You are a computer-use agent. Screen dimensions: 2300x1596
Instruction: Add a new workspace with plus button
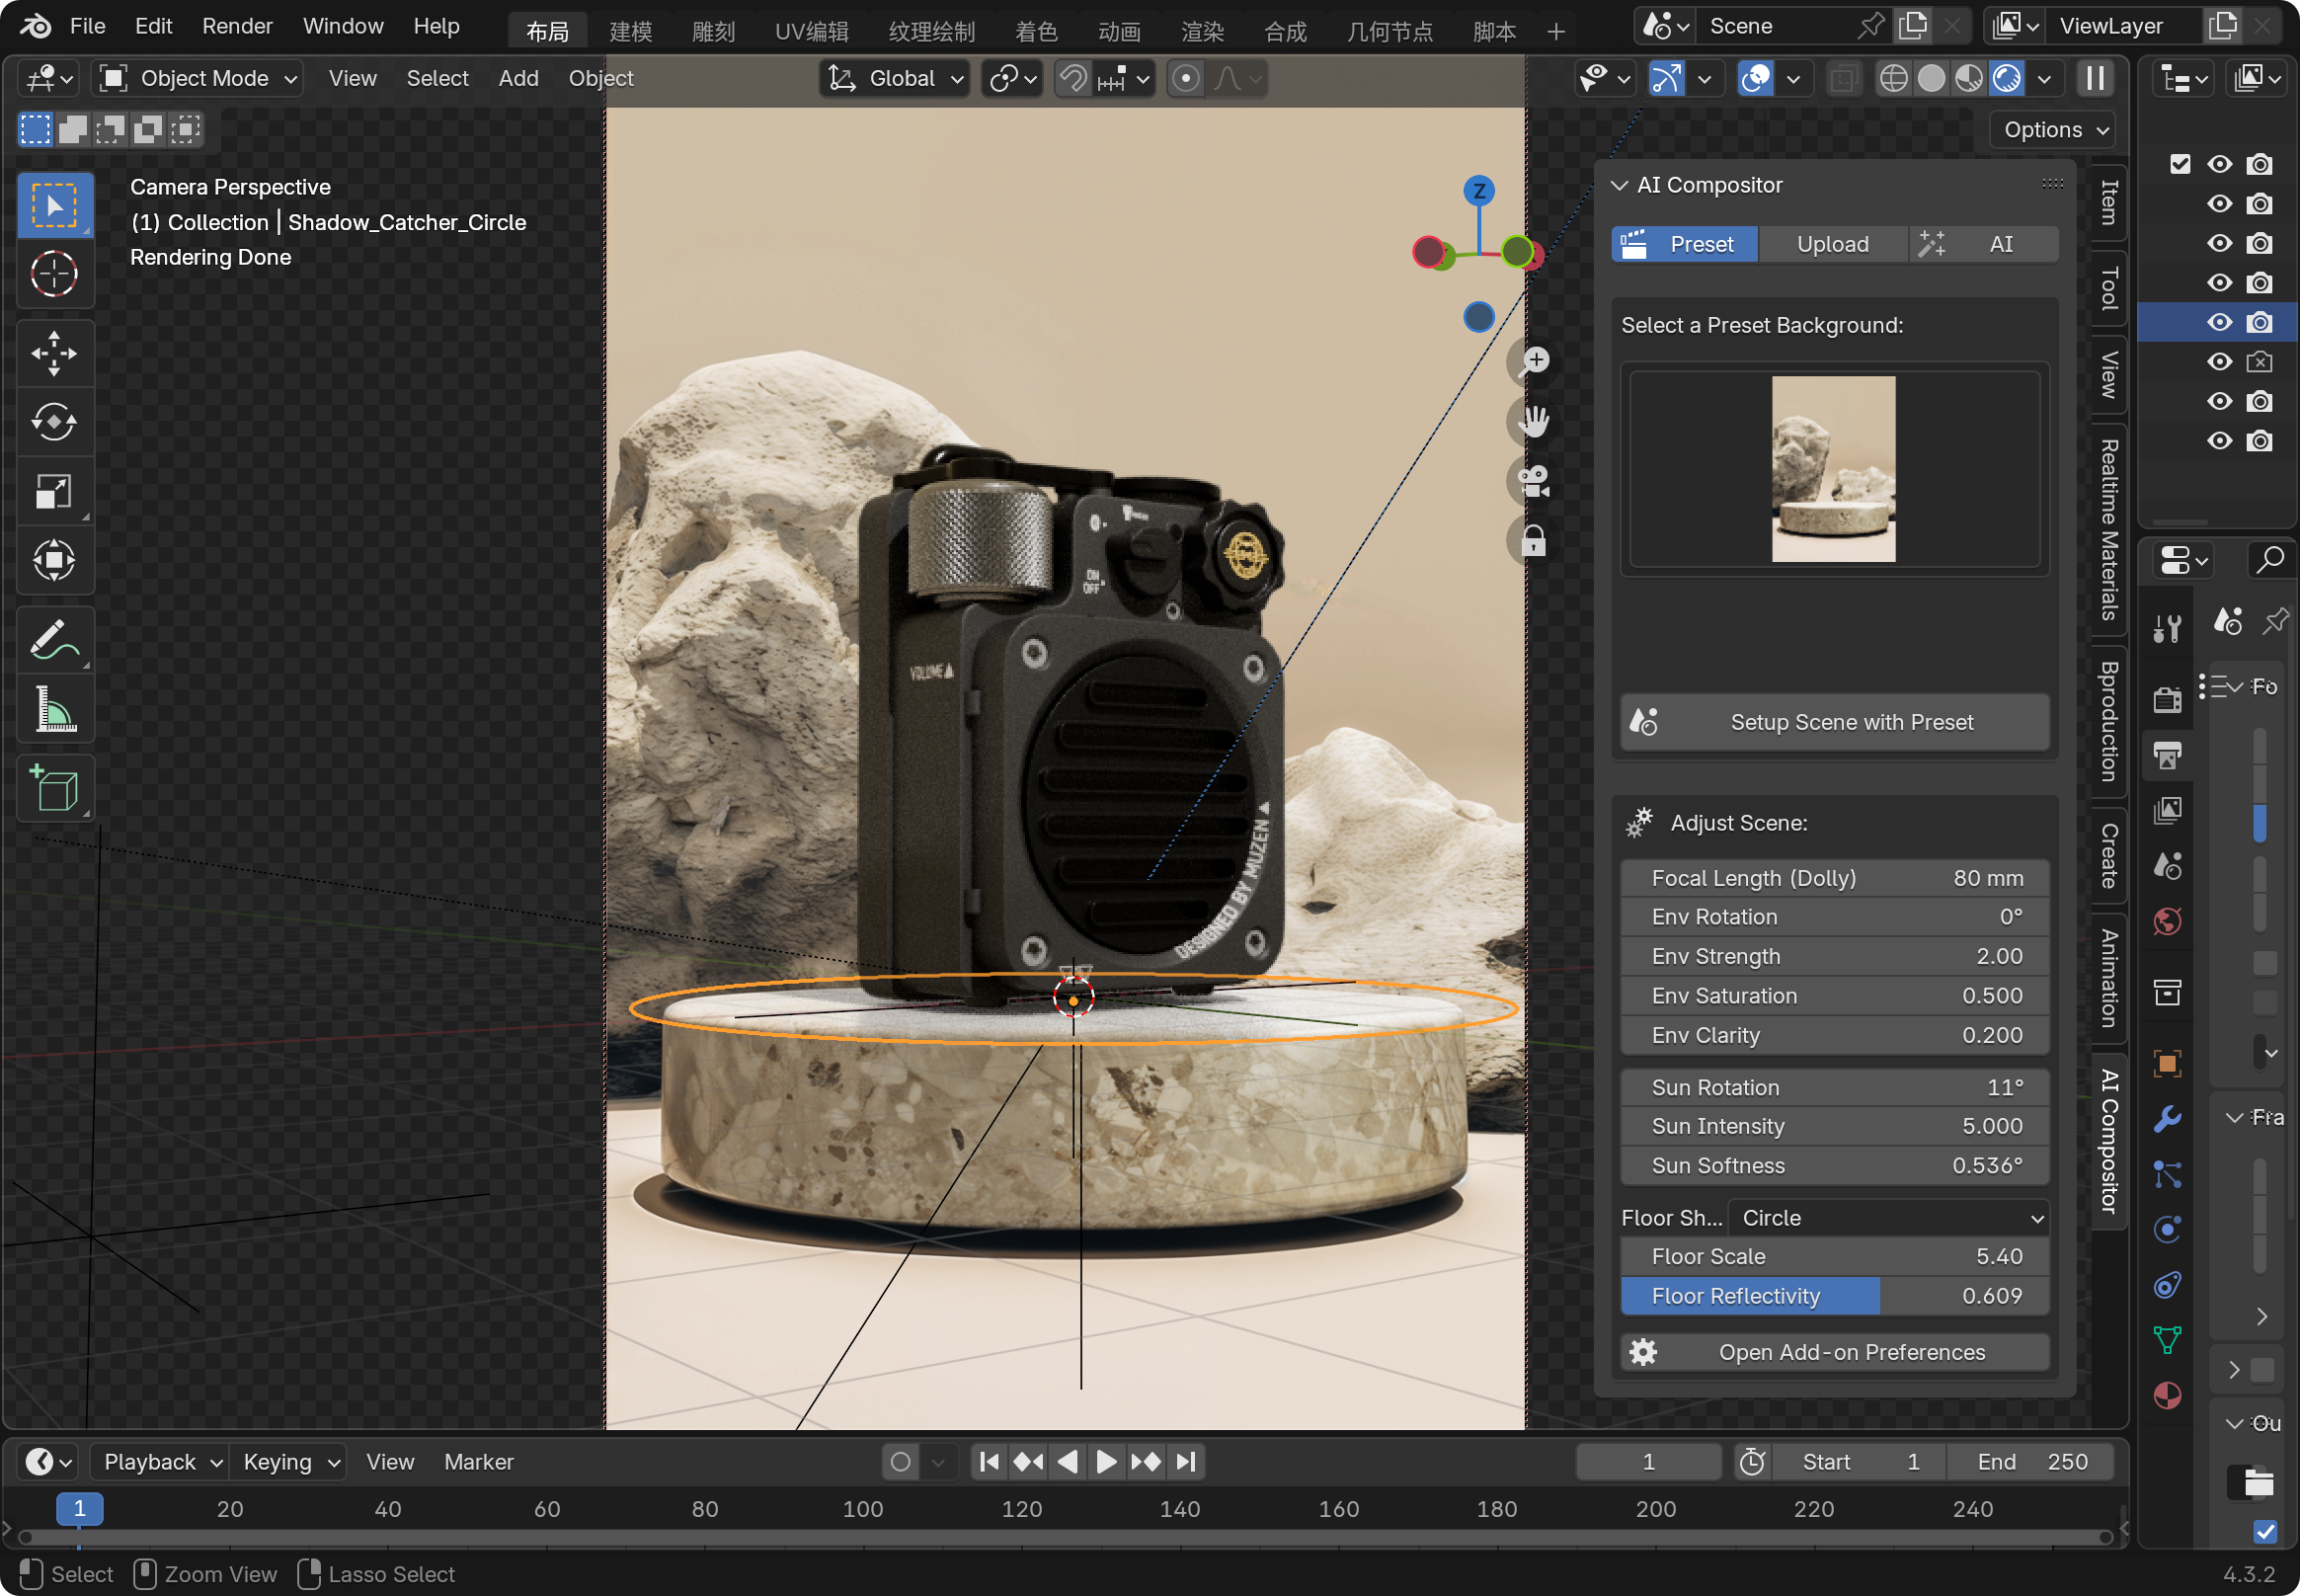click(x=1555, y=31)
